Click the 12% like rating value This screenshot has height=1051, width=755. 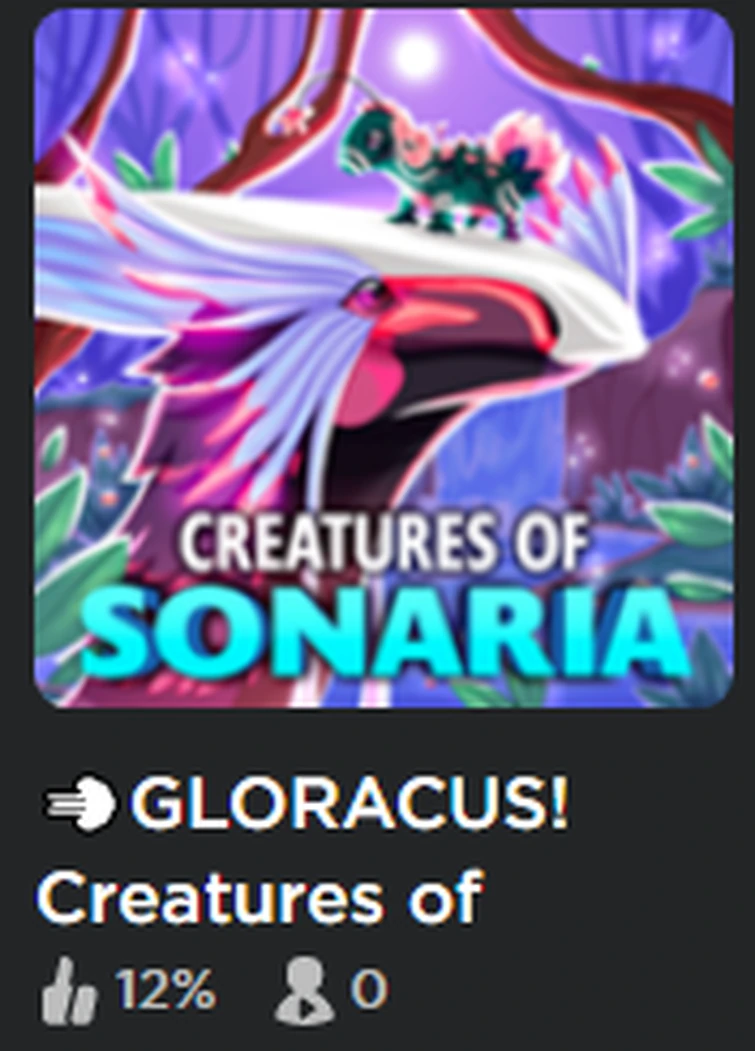[x=165, y=989]
